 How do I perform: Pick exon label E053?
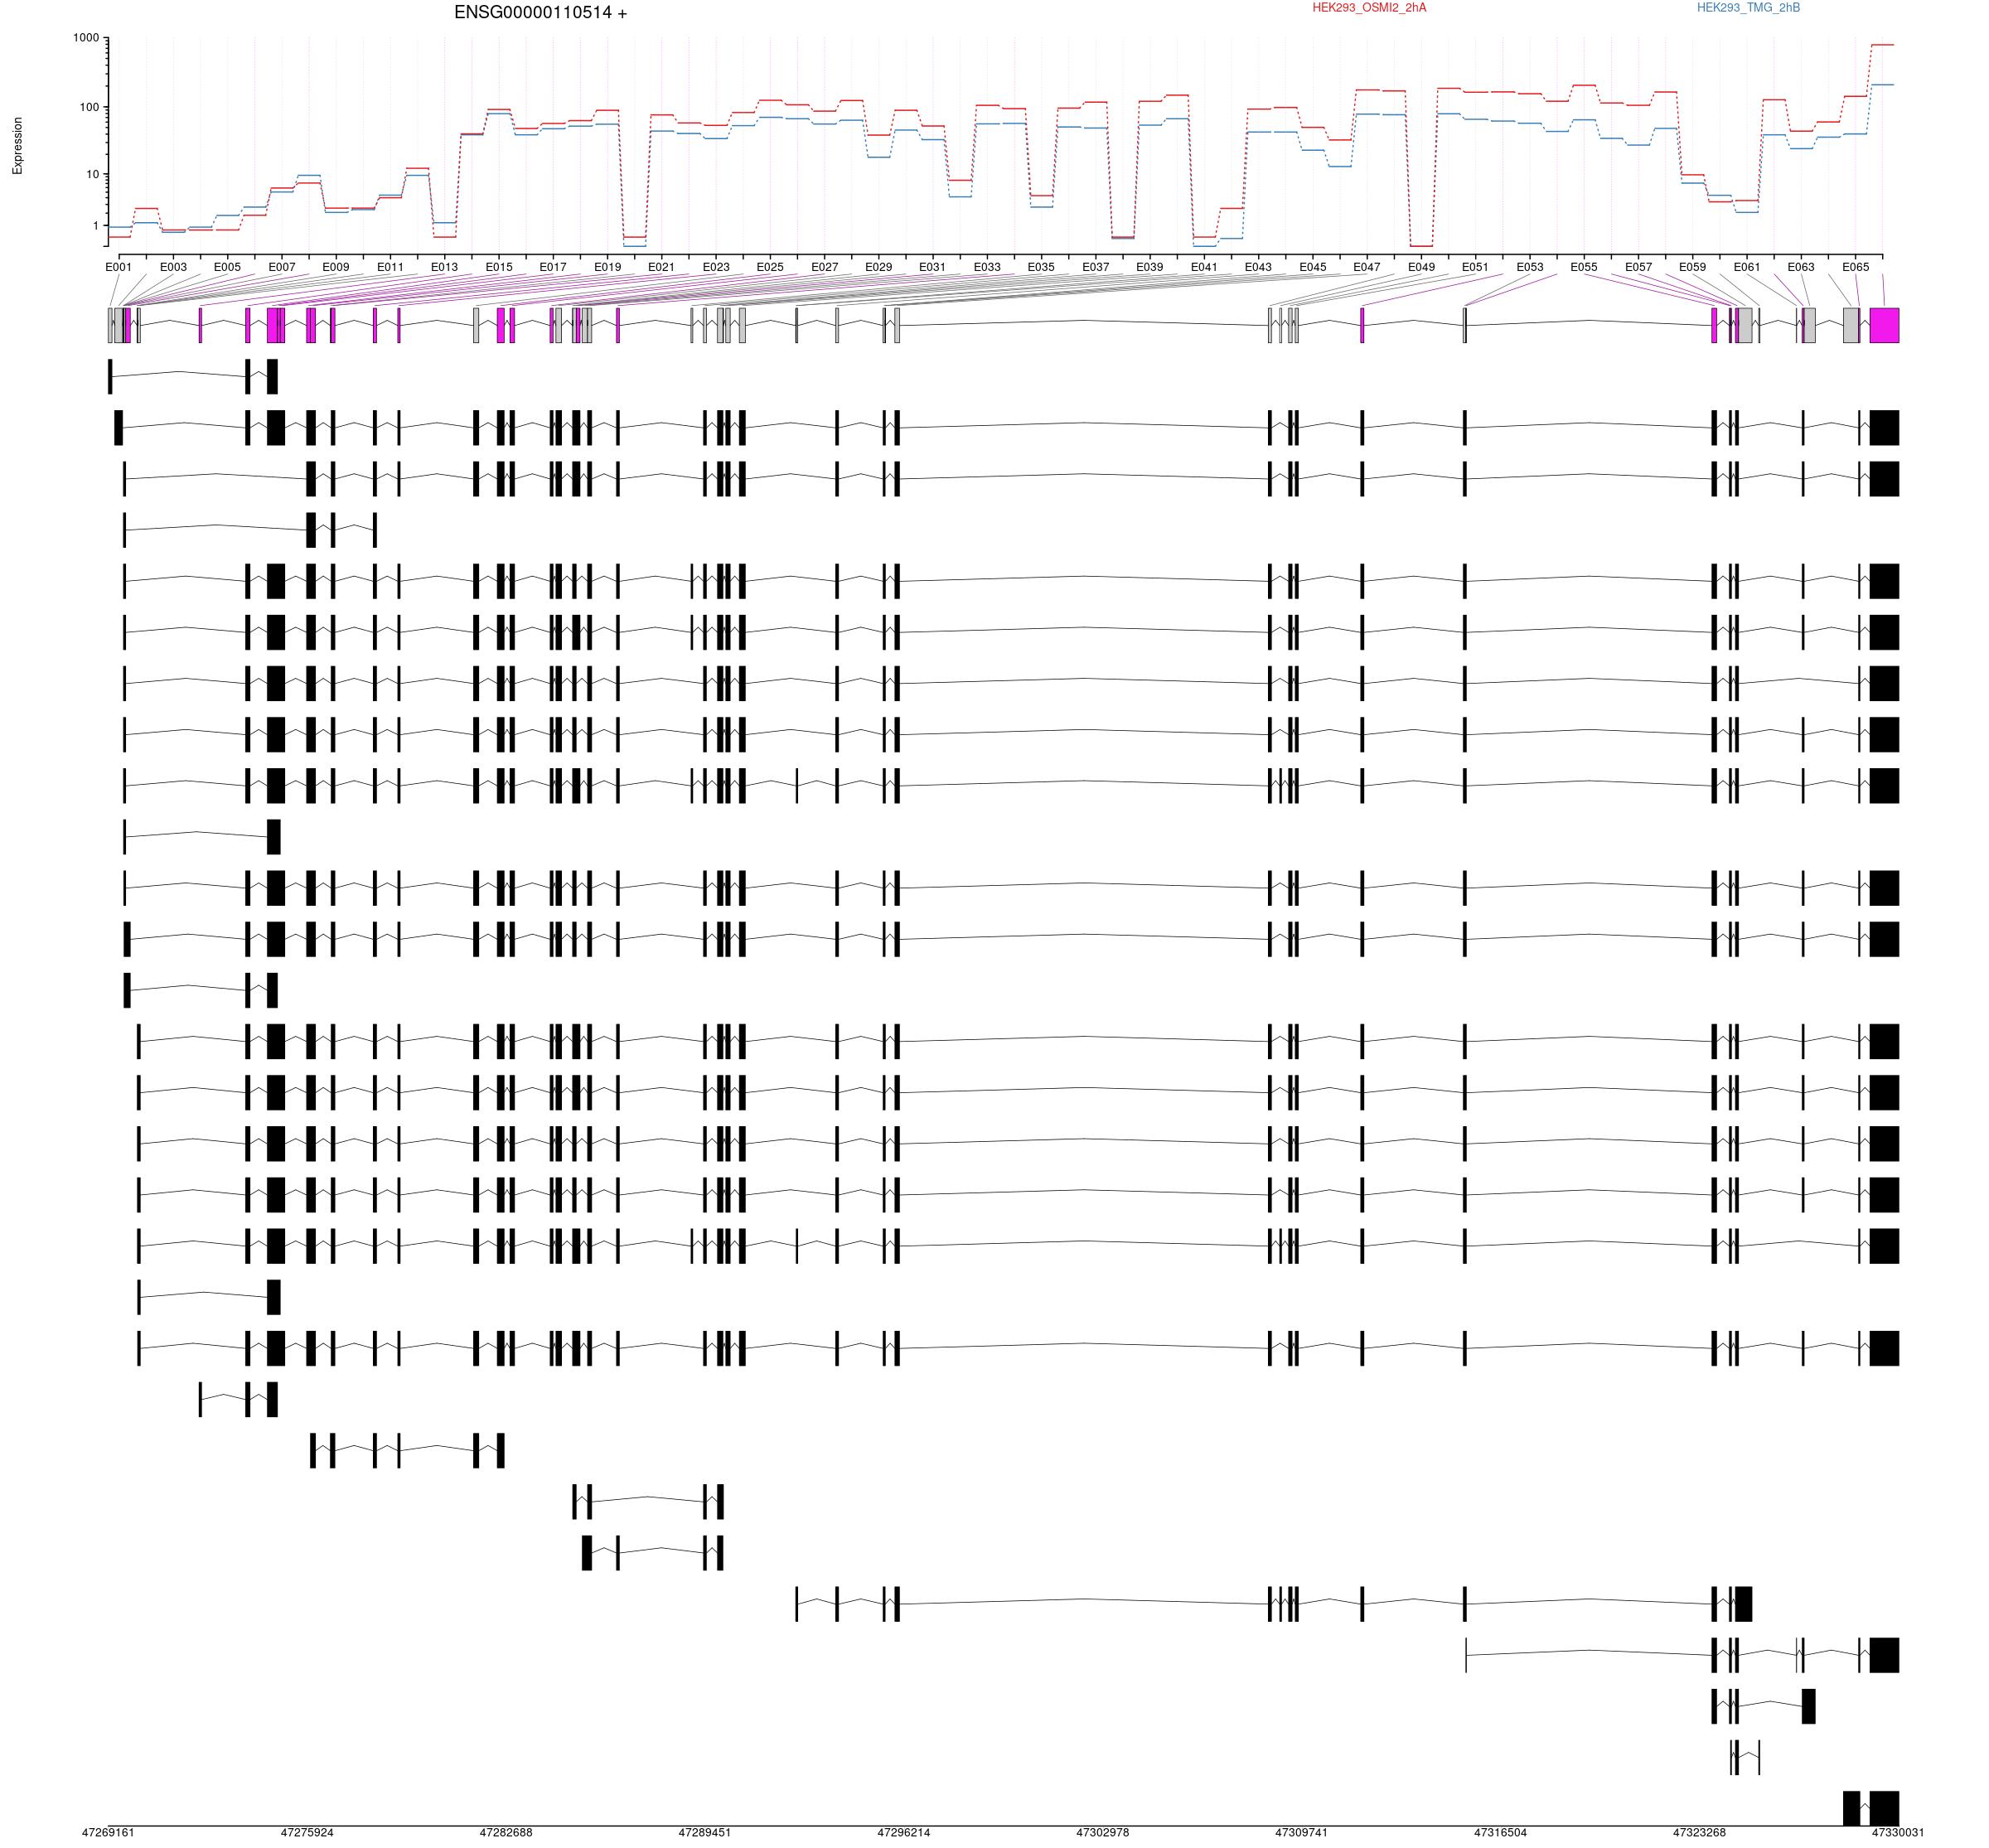click(x=1530, y=267)
